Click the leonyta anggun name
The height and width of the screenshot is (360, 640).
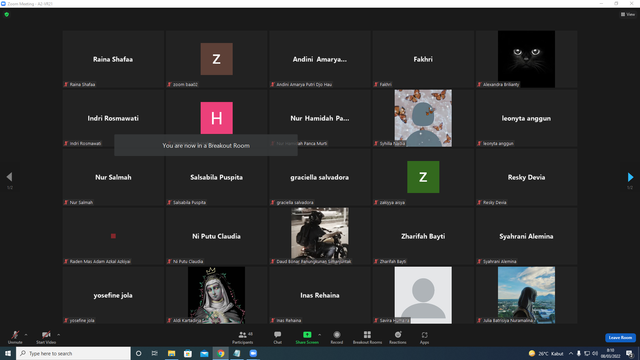526,118
